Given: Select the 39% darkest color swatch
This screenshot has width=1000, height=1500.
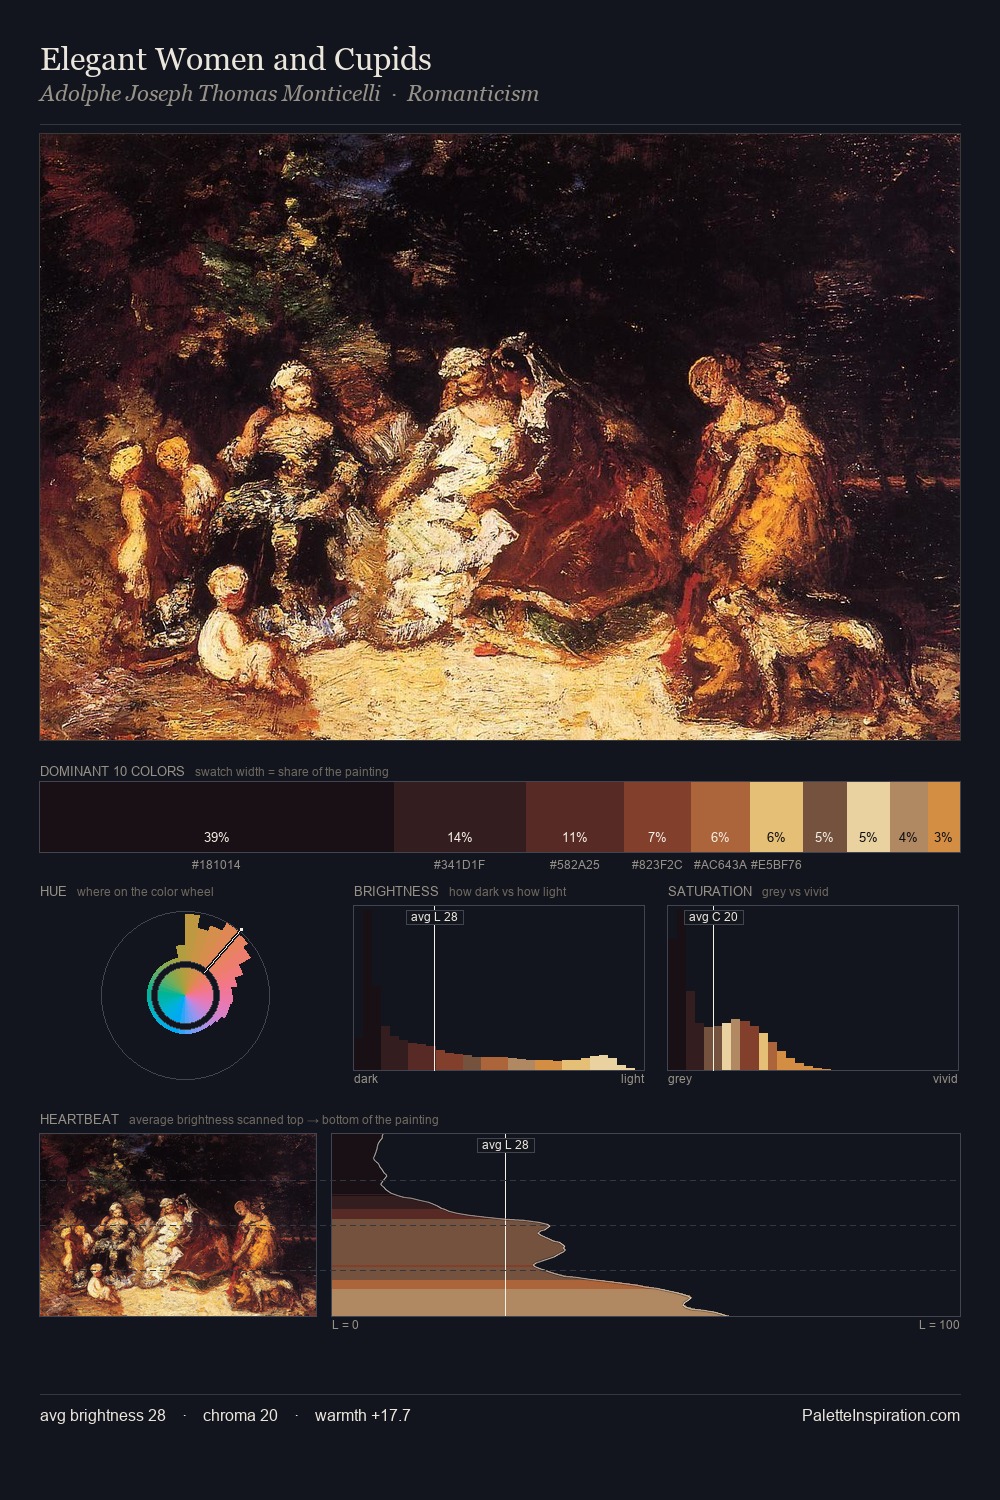Looking at the screenshot, I should [217, 817].
